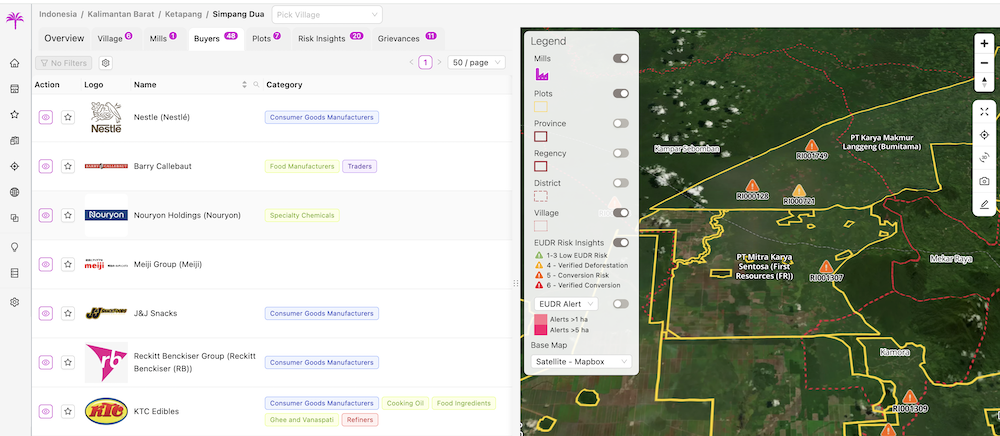This screenshot has height=436, width=1000.
Task: Open the EUDR Alert type dropdown
Action: 565,304
